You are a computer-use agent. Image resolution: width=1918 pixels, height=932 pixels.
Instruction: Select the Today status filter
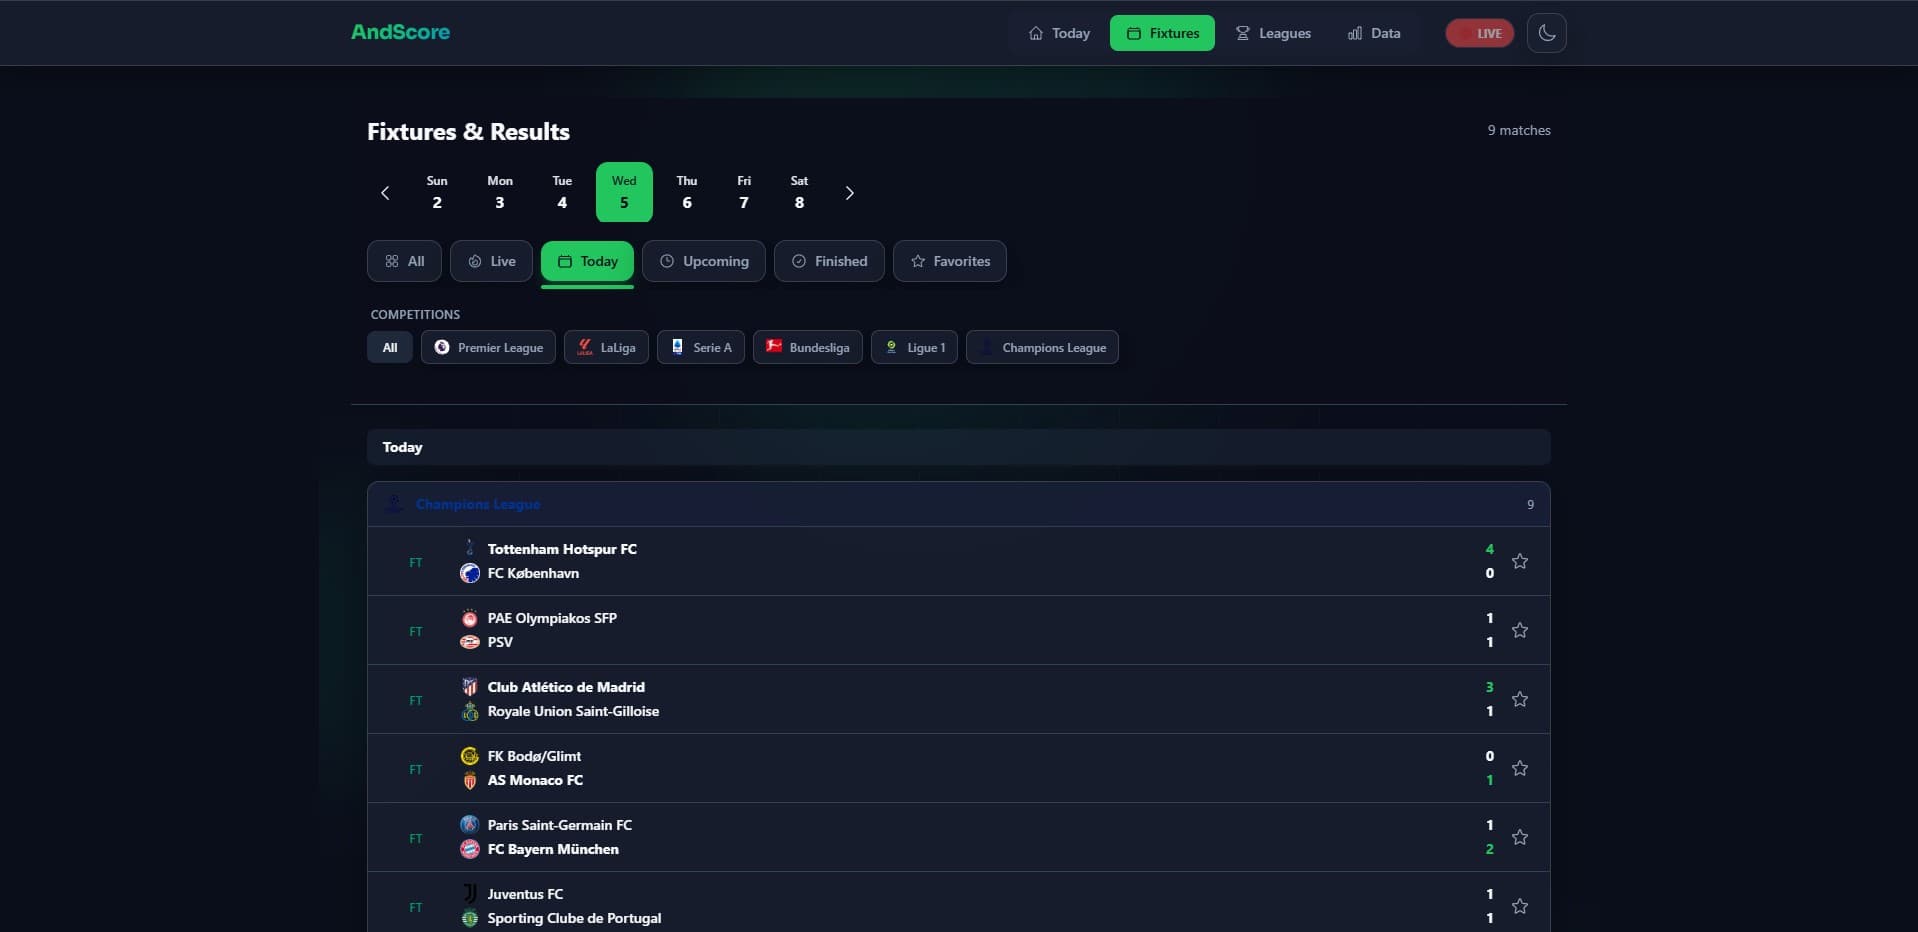tap(587, 261)
